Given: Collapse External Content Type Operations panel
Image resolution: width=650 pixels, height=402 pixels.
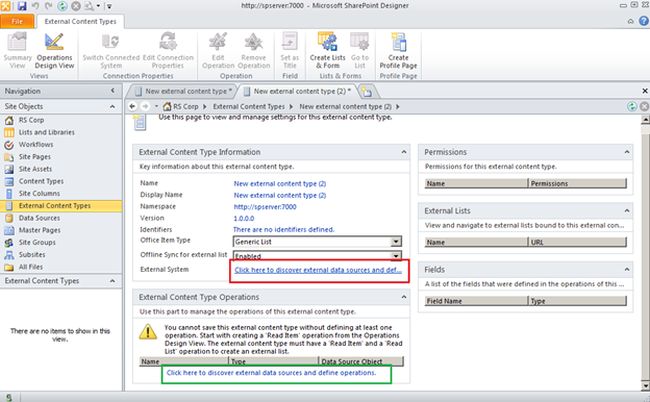Looking at the screenshot, I should (403, 297).
